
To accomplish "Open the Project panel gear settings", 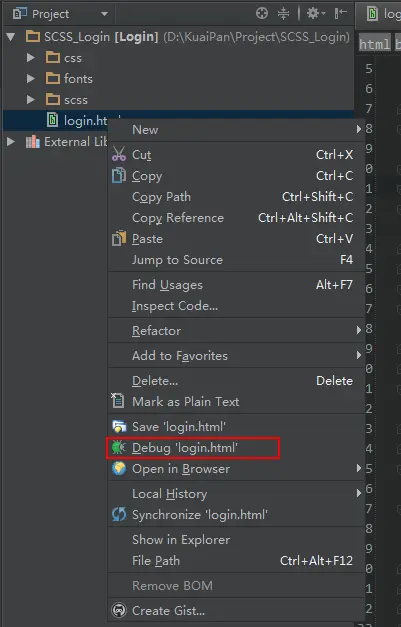I will pos(315,14).
